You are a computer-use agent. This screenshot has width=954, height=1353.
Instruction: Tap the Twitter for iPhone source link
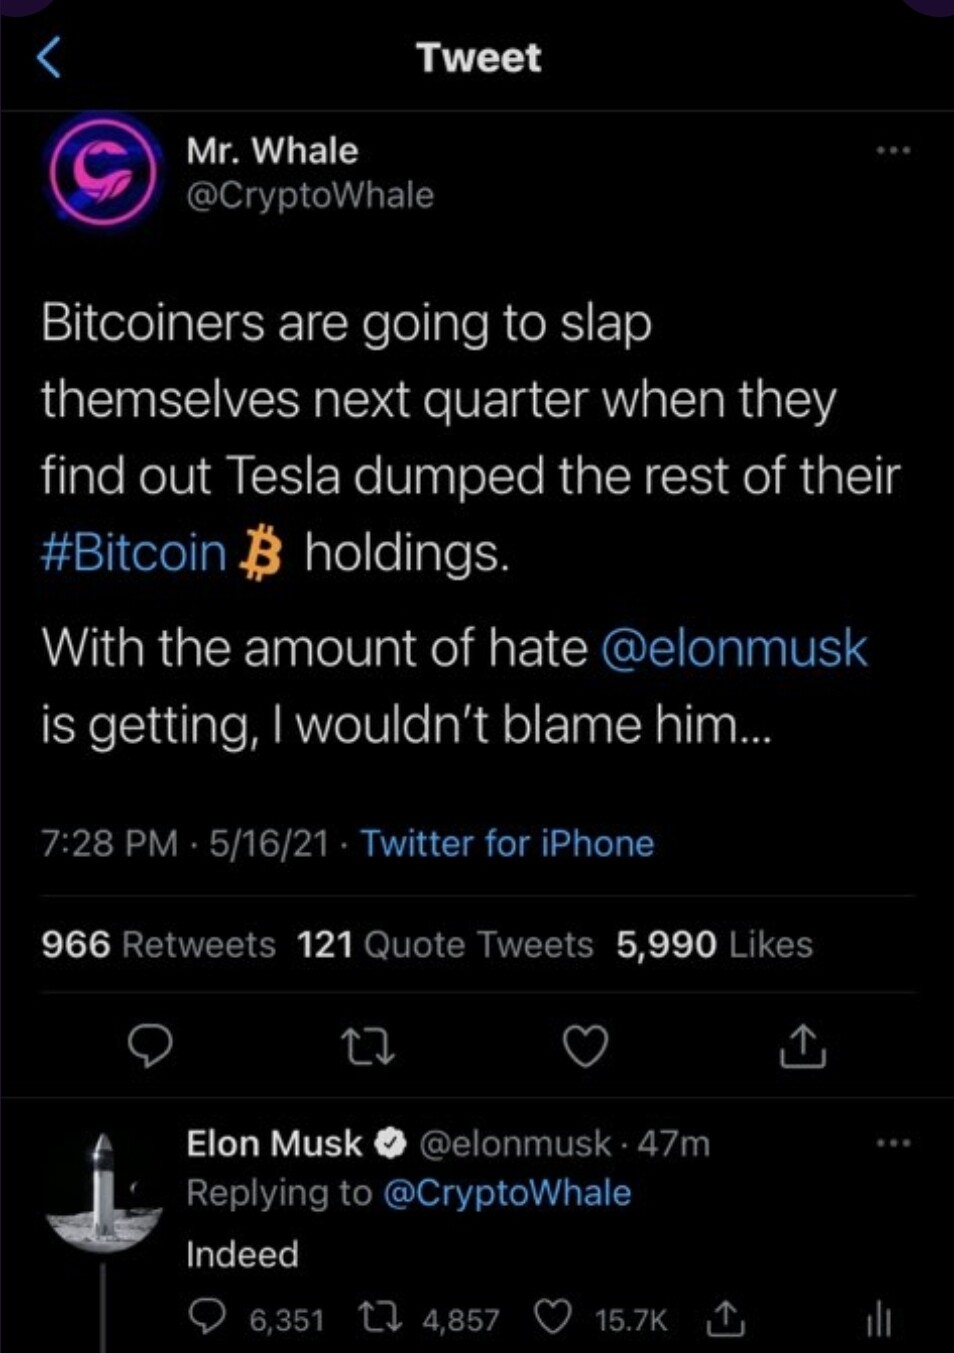pos(507,843)
